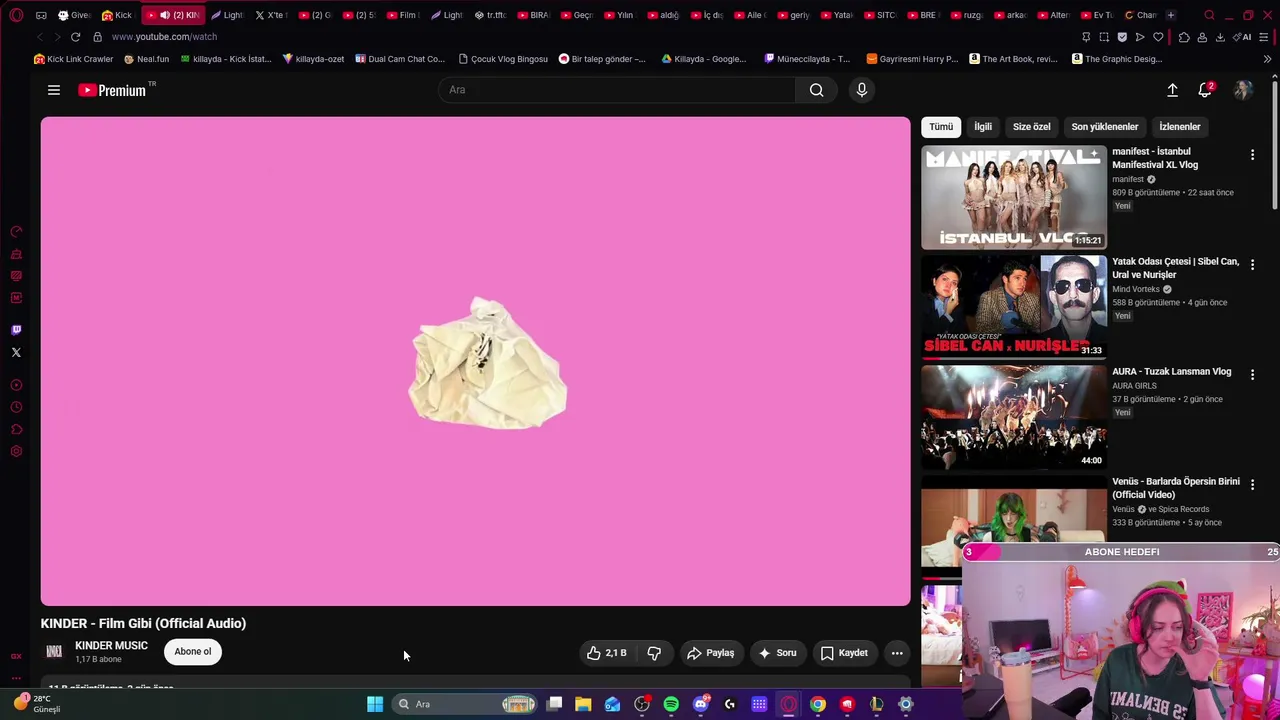Open the account avatar menu
Viewport: 1280px width, 720px height.
coord(1243,90)
